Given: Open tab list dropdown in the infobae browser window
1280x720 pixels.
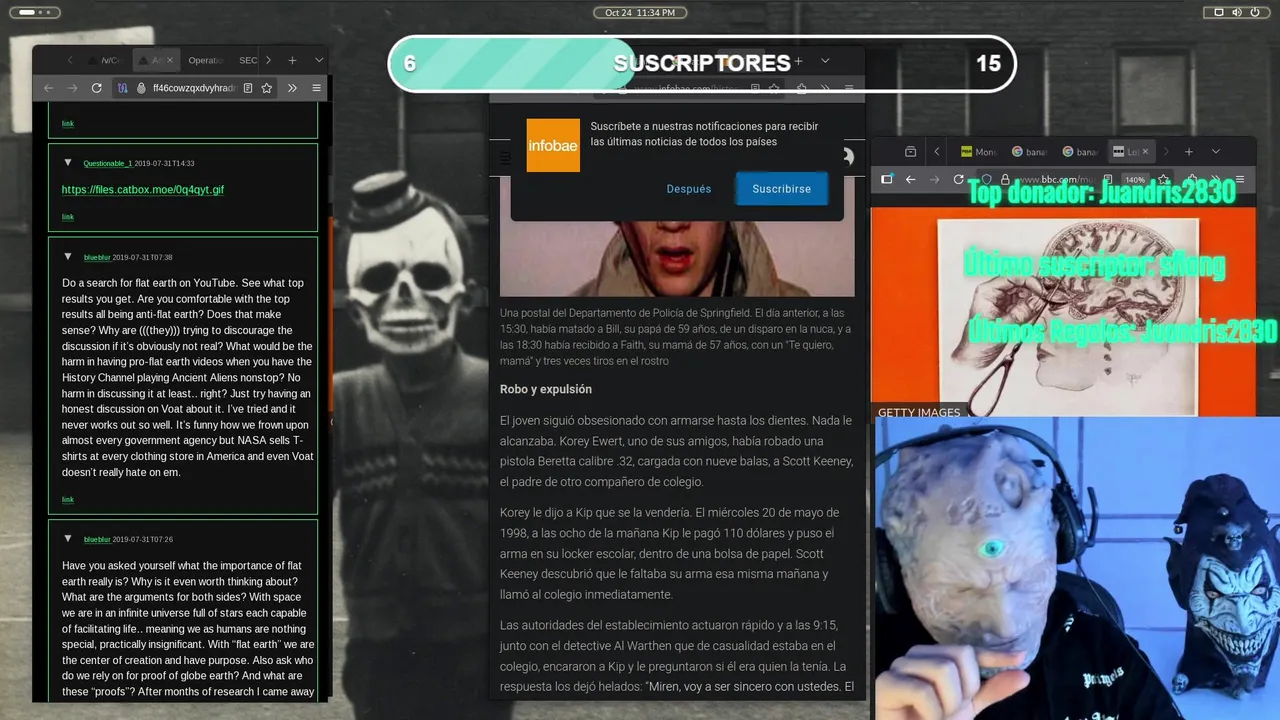Looking at the screenshot, I should pos(825,61).
